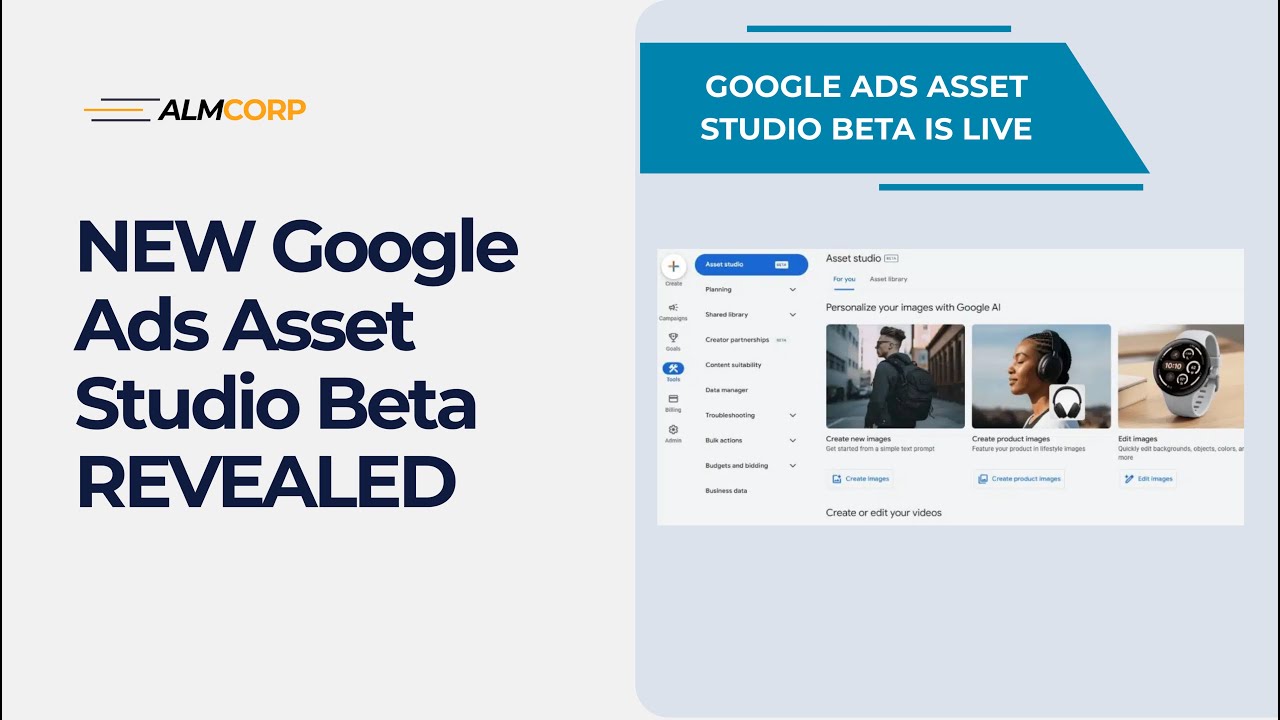Screen dimensions: 1280x720
Task: Open the smartwatch thumbnail
Action: (1181, 376)
